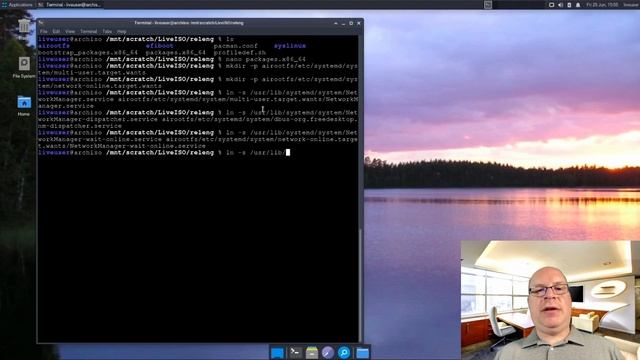The image size is (640, 360).
Task: Open the Edit menu in Terminal
Action: 56,31
